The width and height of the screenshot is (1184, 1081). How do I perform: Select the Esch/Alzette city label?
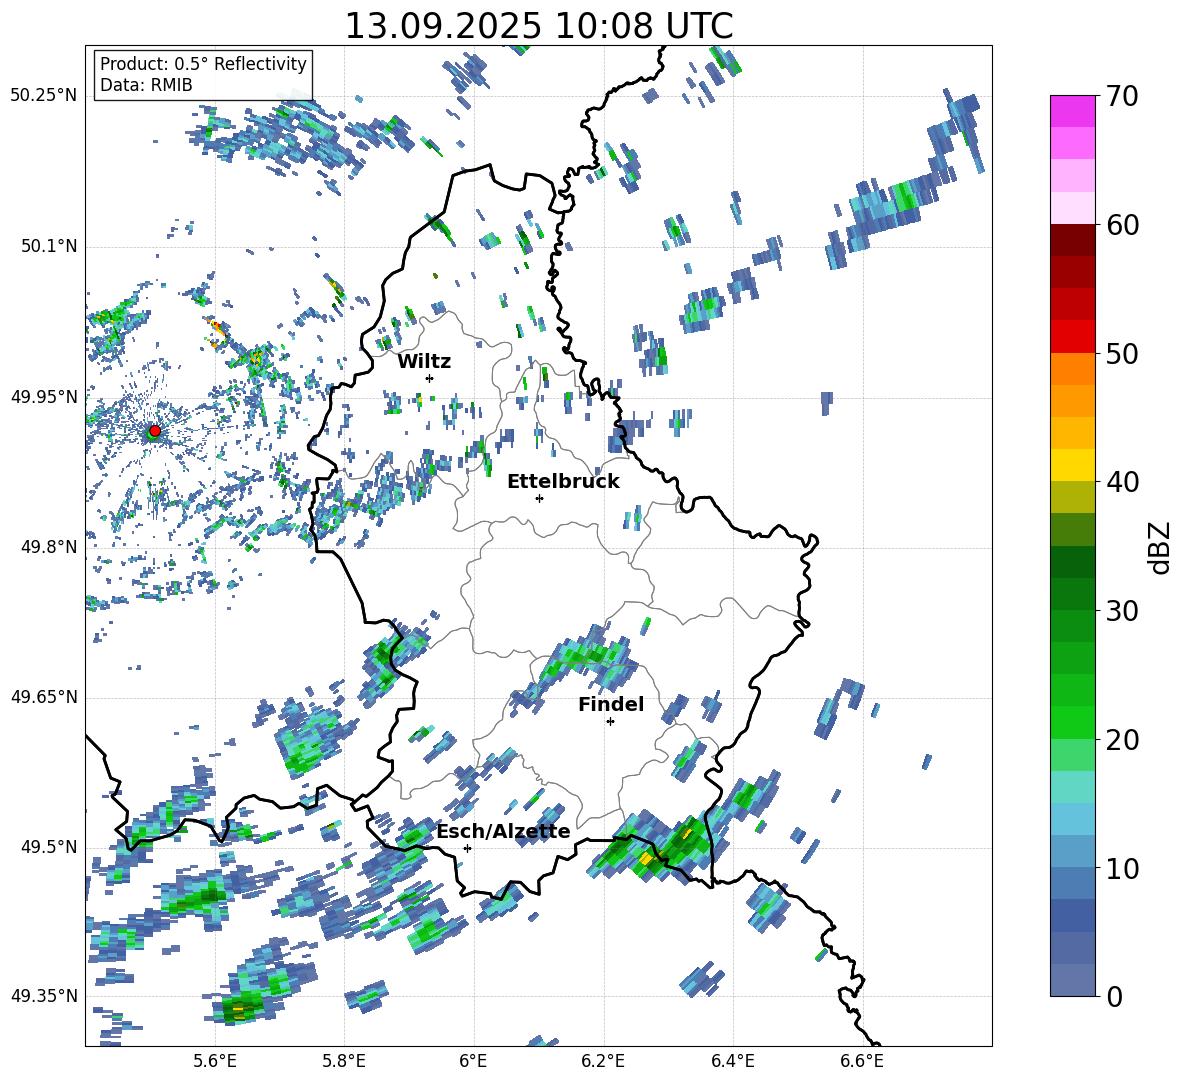click(x=503, y=831)
